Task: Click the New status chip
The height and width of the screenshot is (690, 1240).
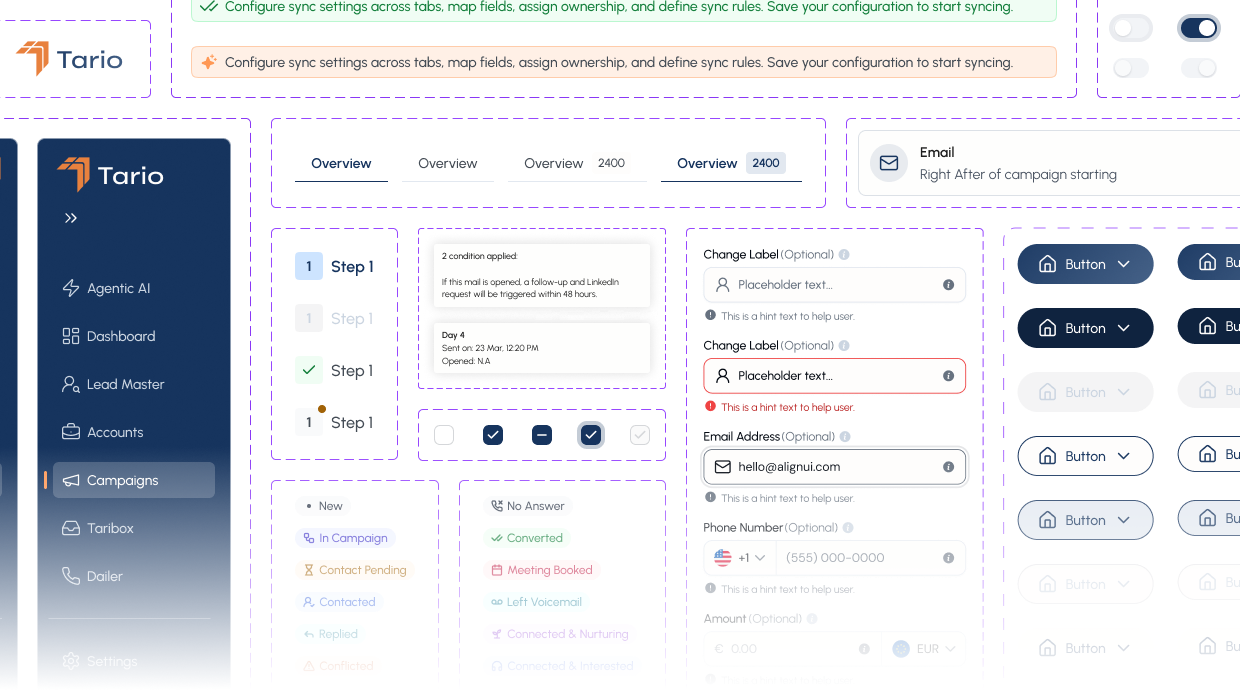Action: pos(324,506)
